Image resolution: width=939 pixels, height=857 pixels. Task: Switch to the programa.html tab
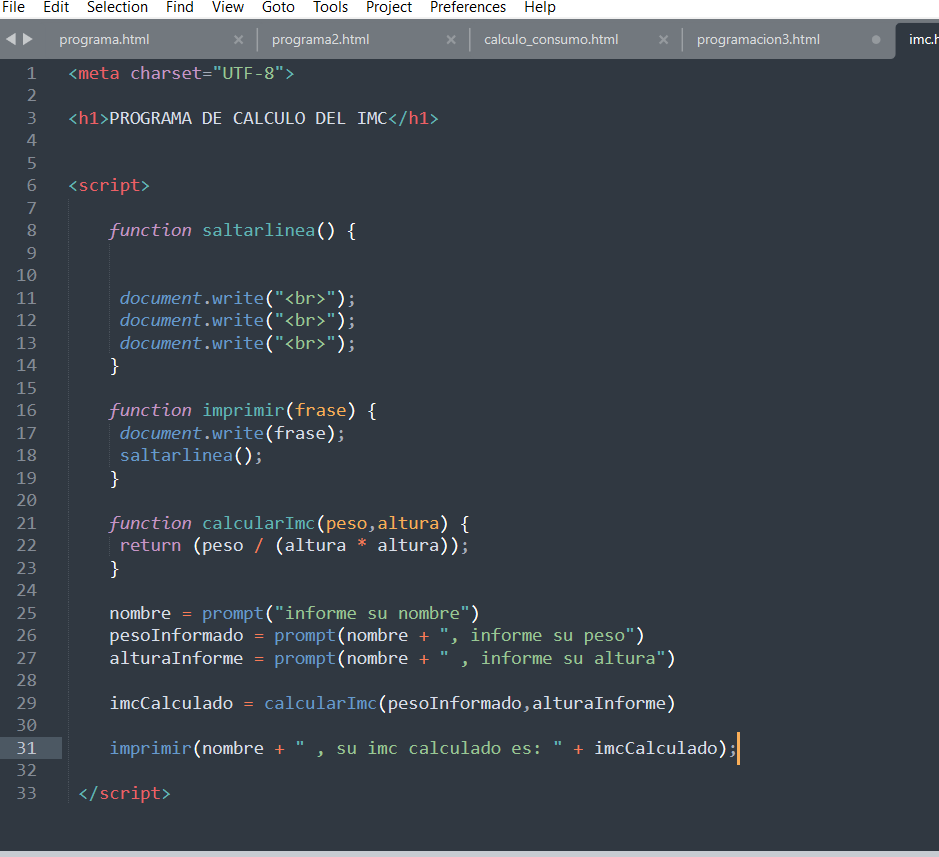point(104,40)
